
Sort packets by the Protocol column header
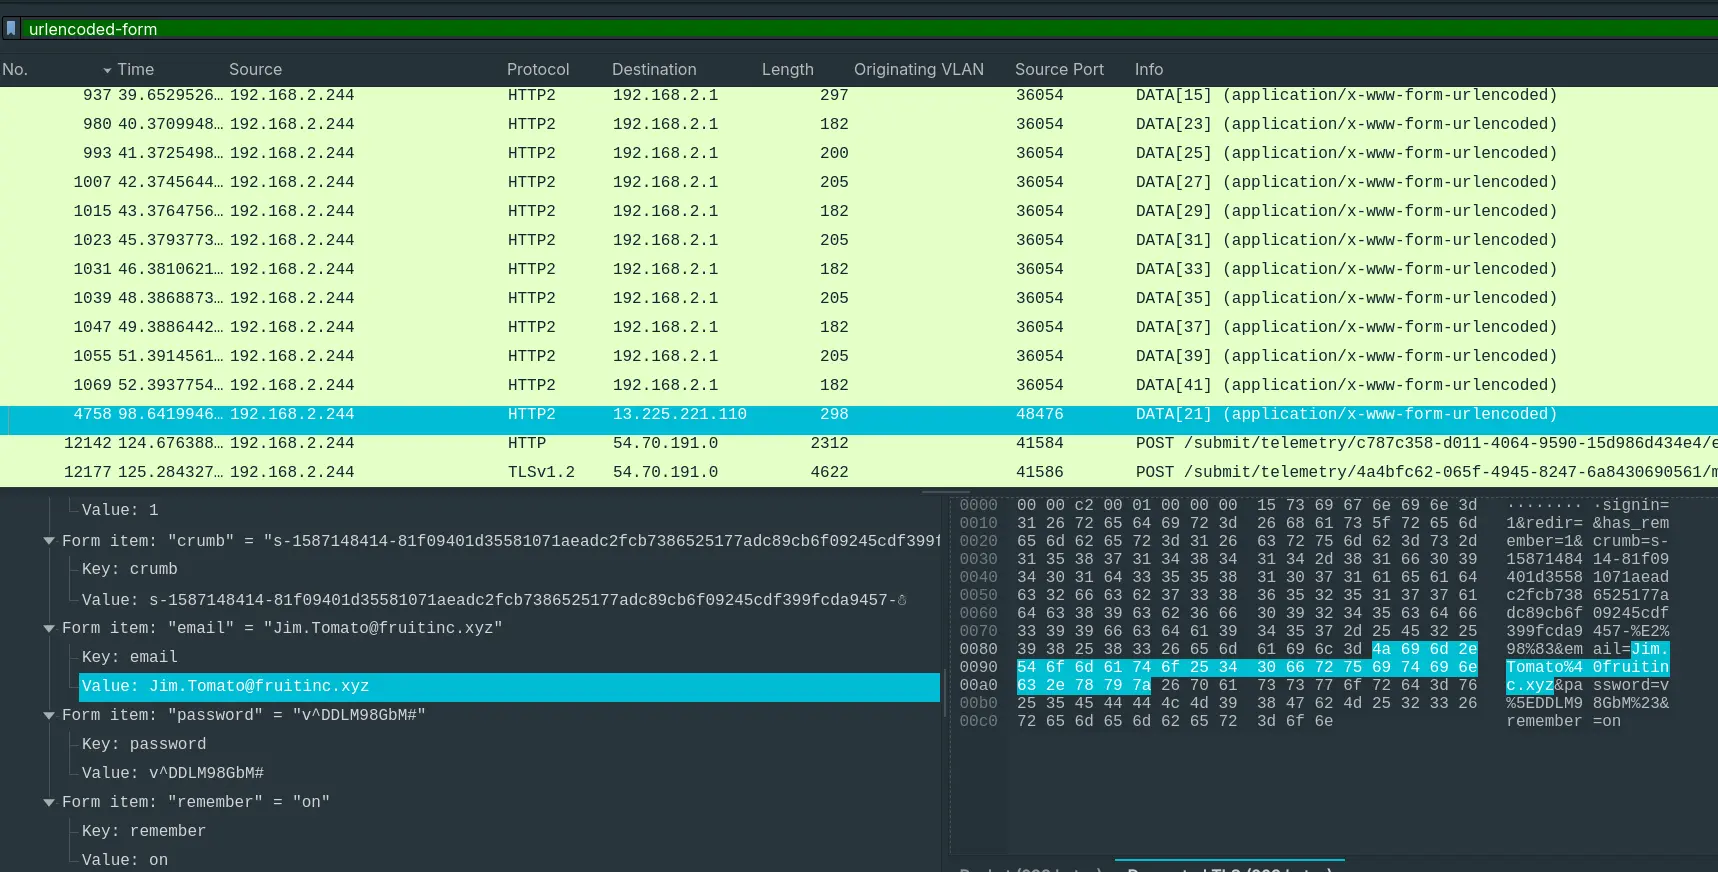point(537,69)
